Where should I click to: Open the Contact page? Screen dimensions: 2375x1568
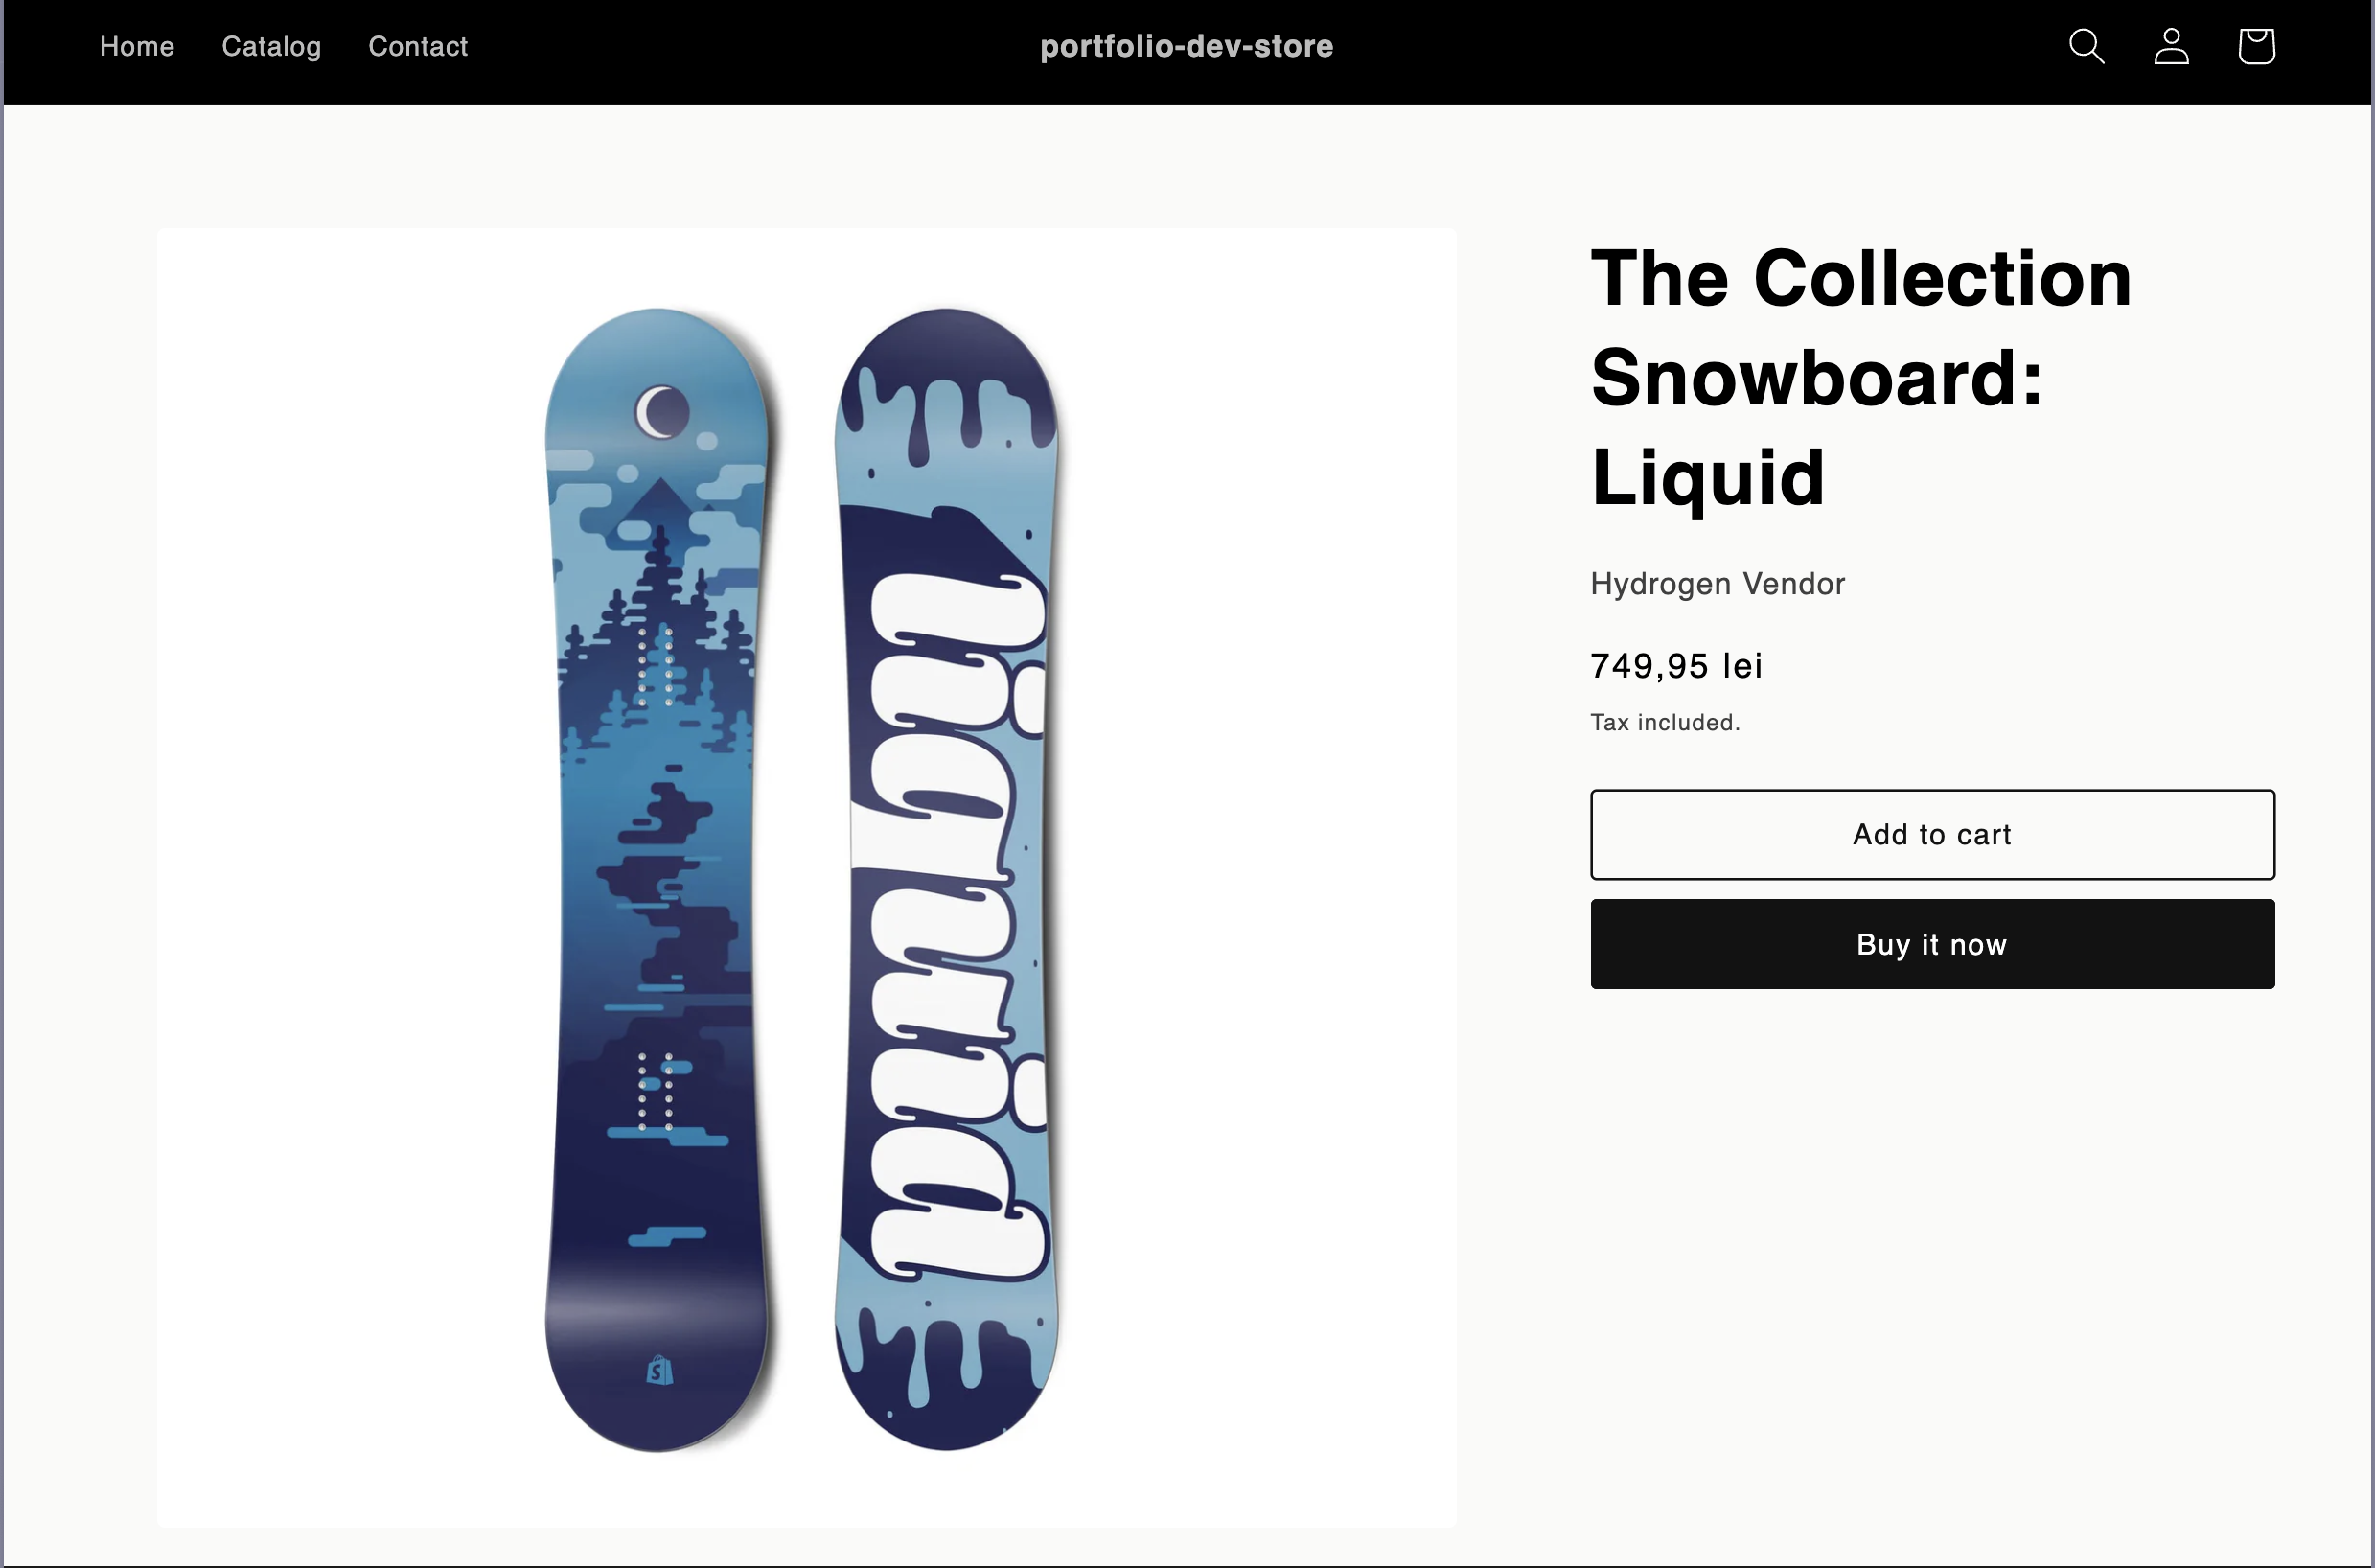(418, 46)
